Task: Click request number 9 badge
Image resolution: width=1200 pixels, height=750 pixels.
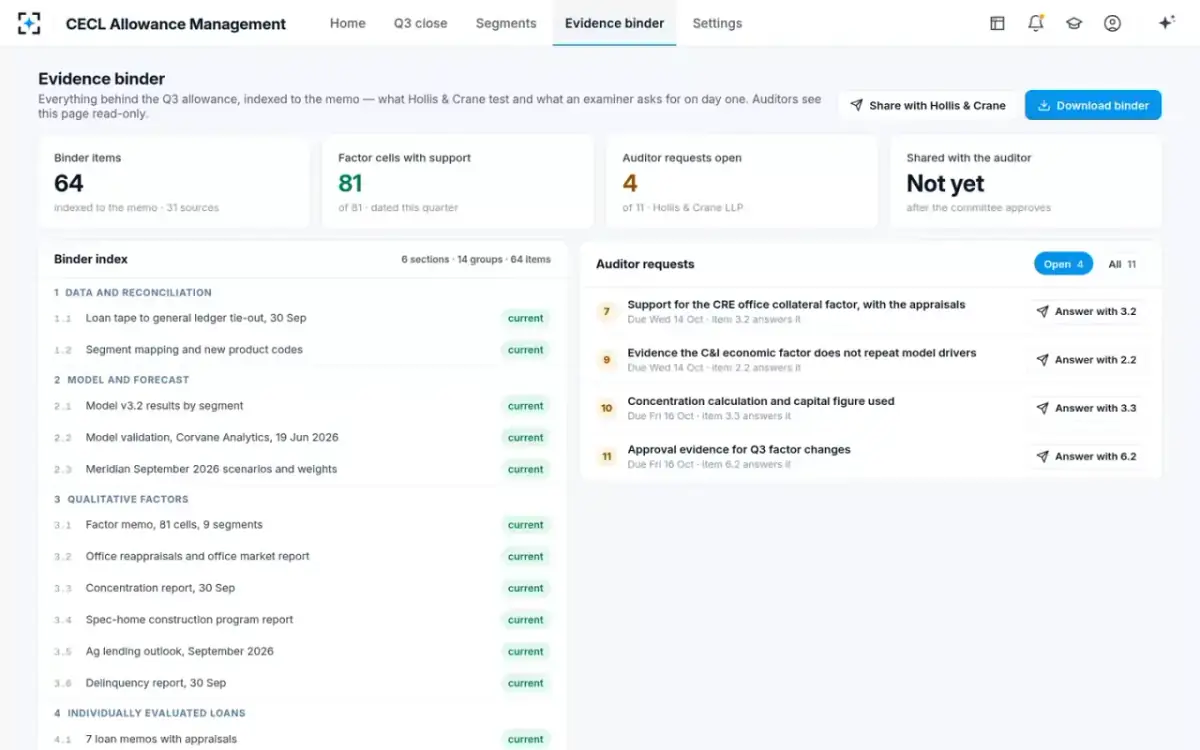Action: [606, 360]
